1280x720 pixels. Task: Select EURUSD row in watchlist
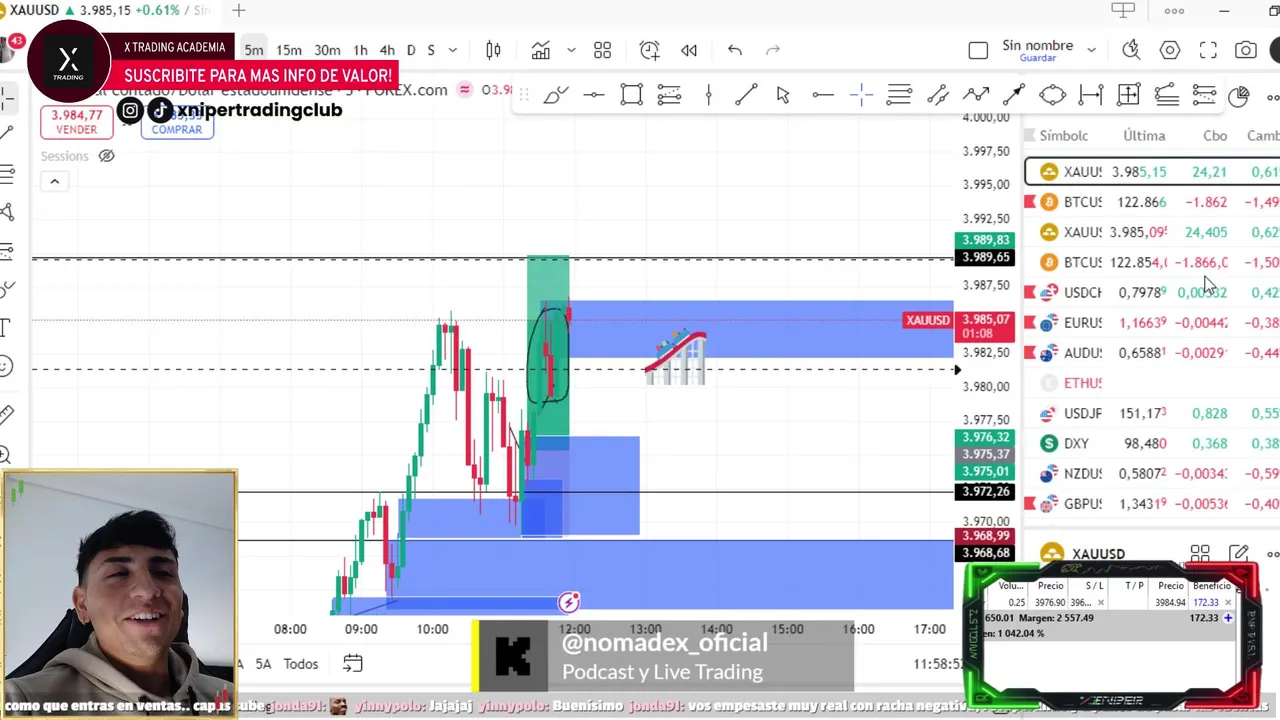(x=1152, y=323)
